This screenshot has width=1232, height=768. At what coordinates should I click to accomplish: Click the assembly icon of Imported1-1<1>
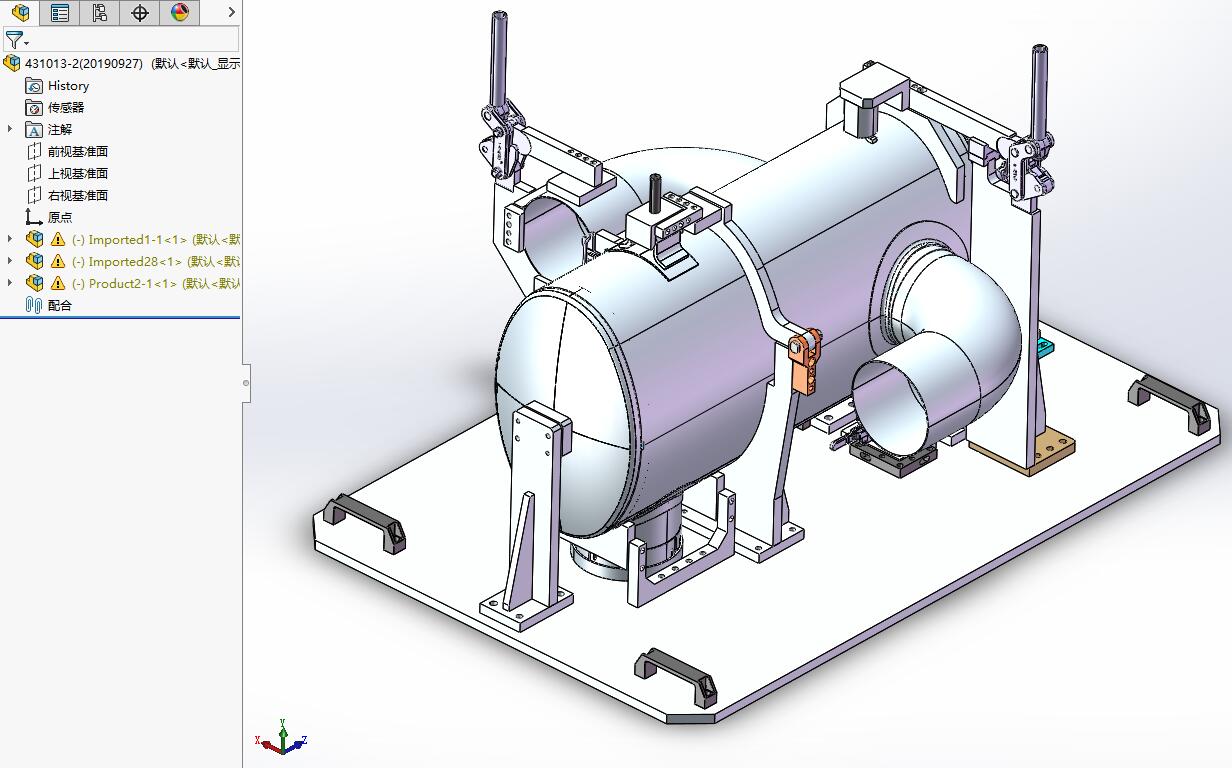(34, 239)
